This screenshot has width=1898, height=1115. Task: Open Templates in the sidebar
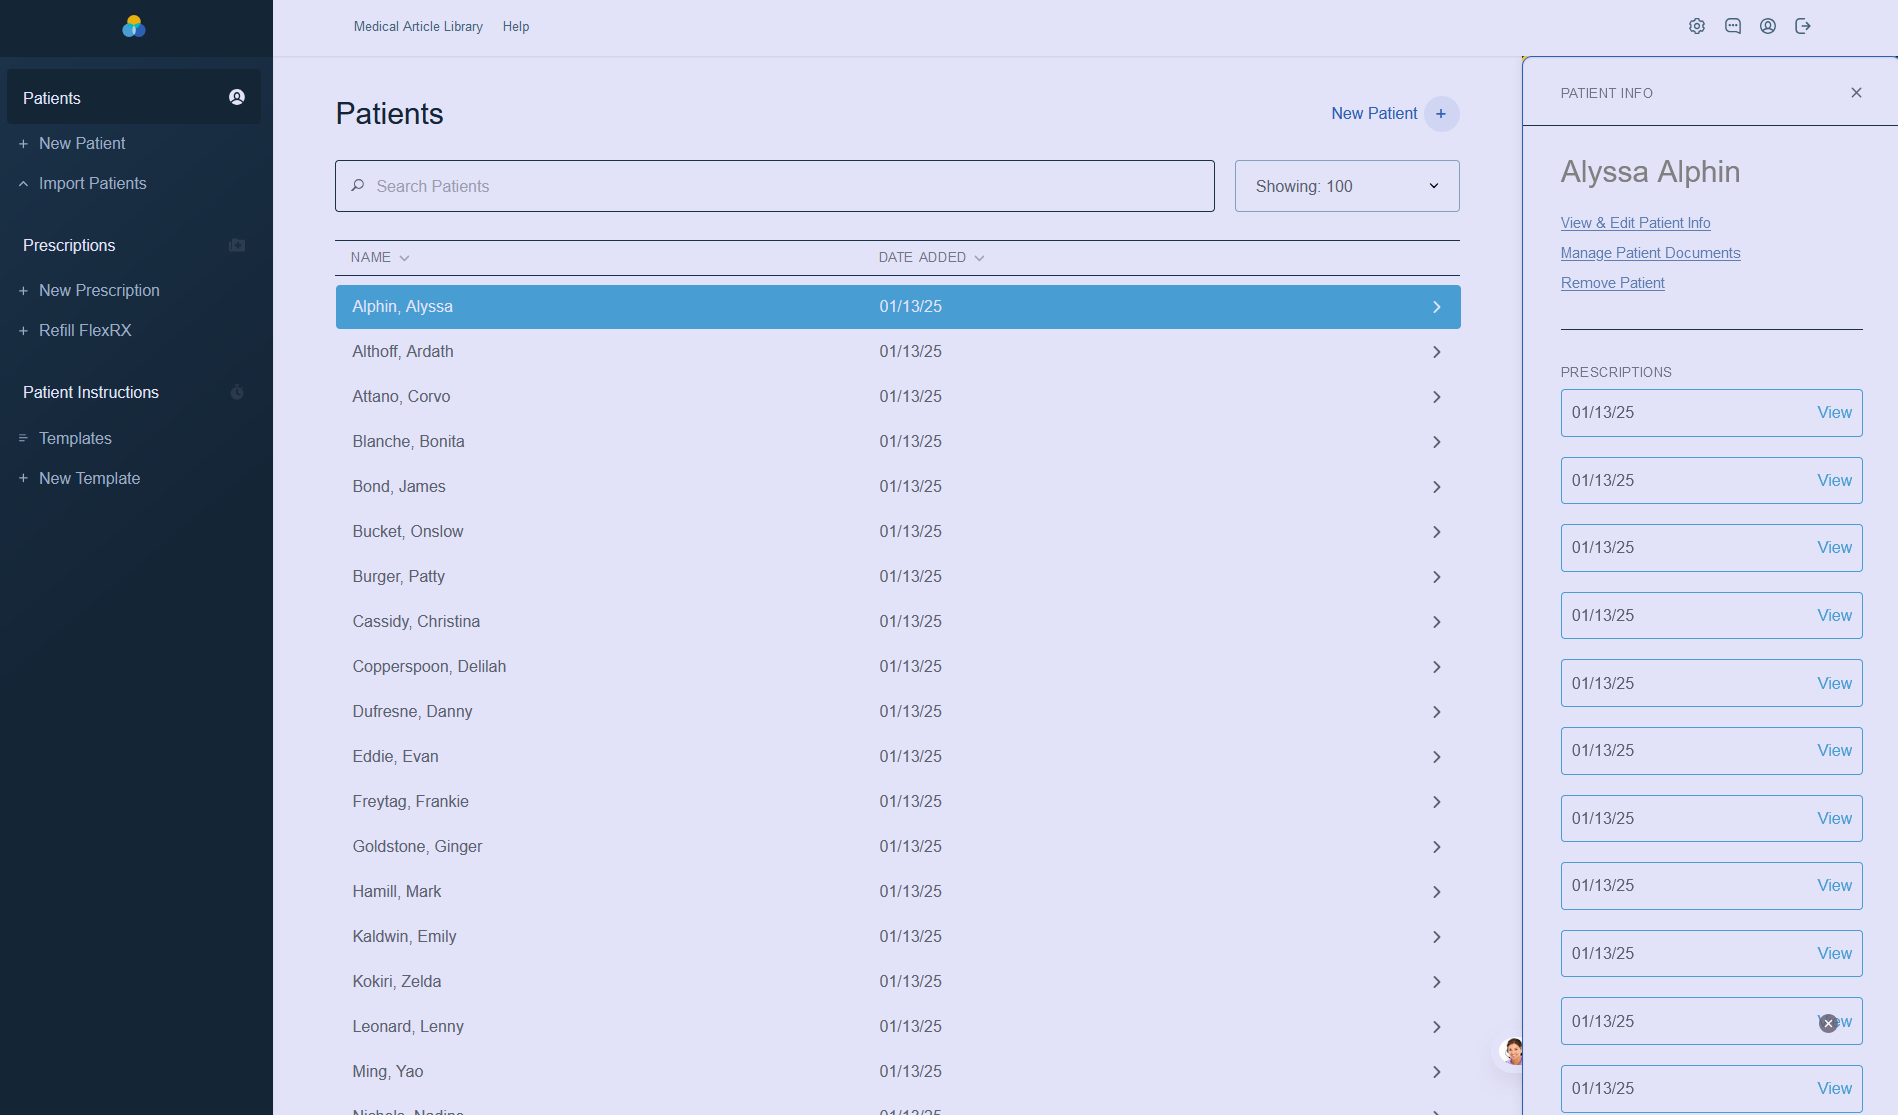point(75,438)
